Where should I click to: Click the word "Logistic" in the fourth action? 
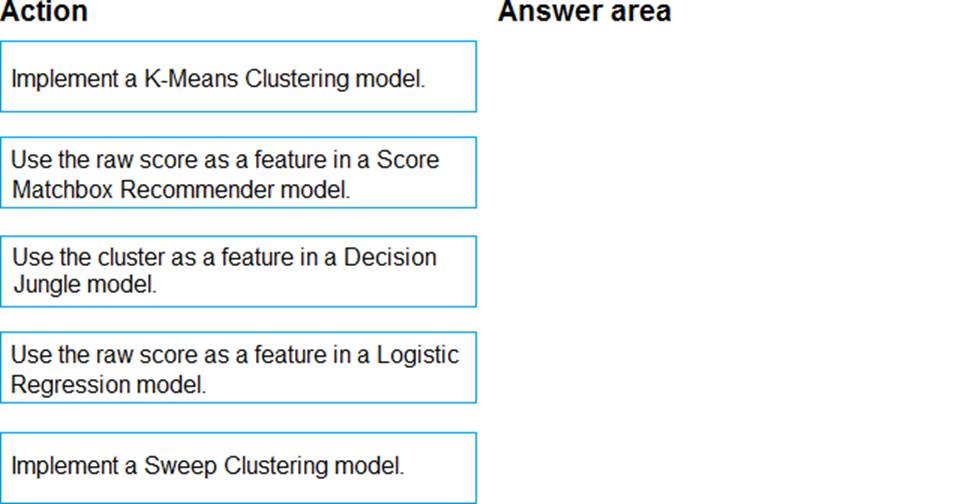[418, 355]
